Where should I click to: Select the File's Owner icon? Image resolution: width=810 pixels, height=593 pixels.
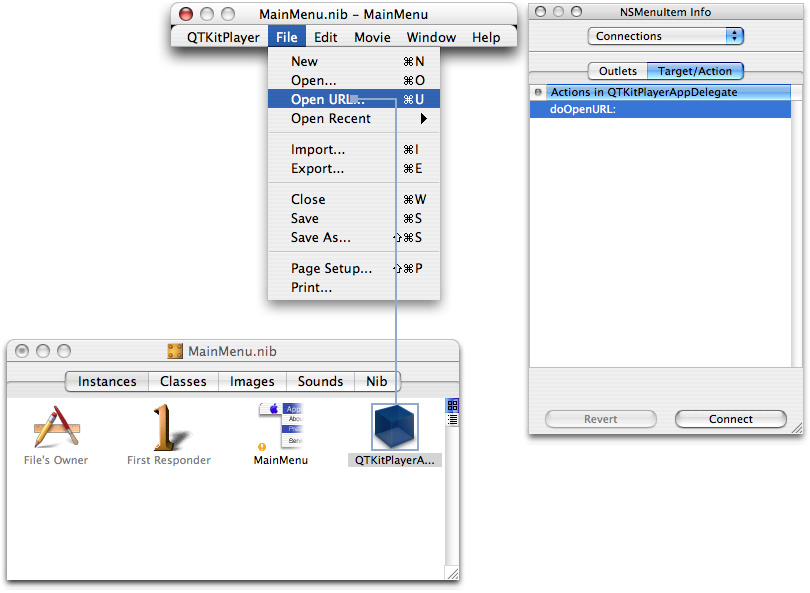tap(56, 428)
